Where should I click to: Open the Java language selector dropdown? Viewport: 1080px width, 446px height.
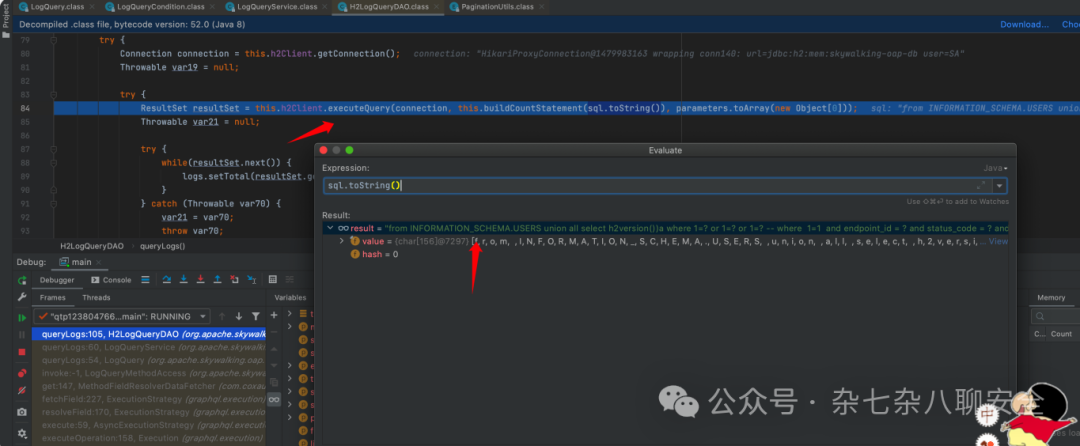pos(995,168)
